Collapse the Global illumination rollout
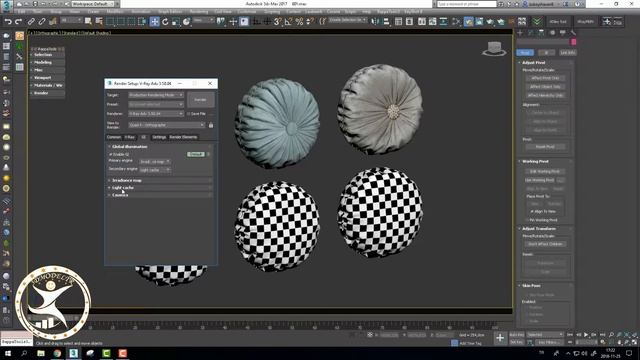 [160, 147]
